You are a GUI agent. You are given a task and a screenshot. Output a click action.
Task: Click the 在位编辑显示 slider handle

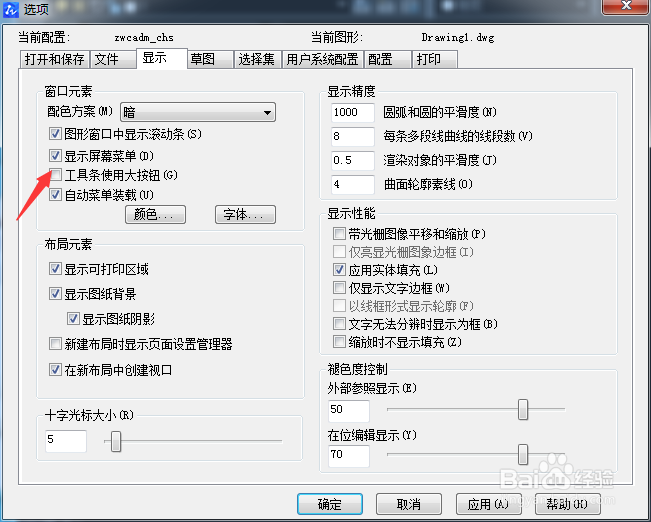[523, 454]
